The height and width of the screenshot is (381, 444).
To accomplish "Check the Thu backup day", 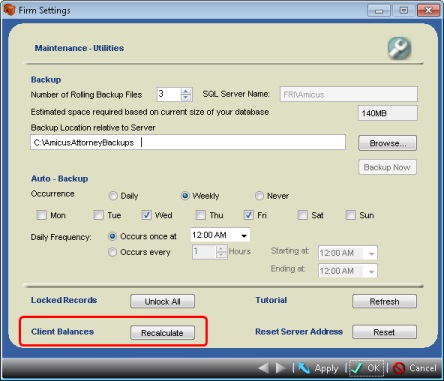I will click(x=200, y=215).
